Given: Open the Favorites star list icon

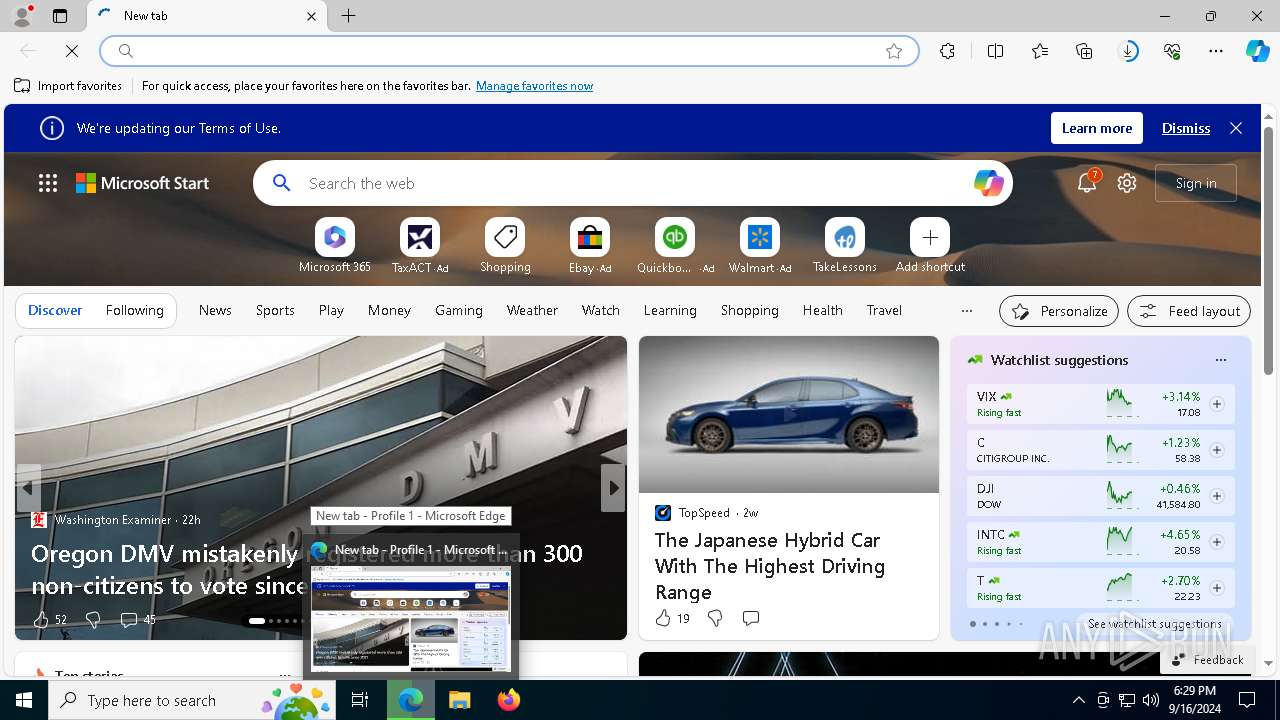Looking at the screenshot, I should pos(1040,51).
